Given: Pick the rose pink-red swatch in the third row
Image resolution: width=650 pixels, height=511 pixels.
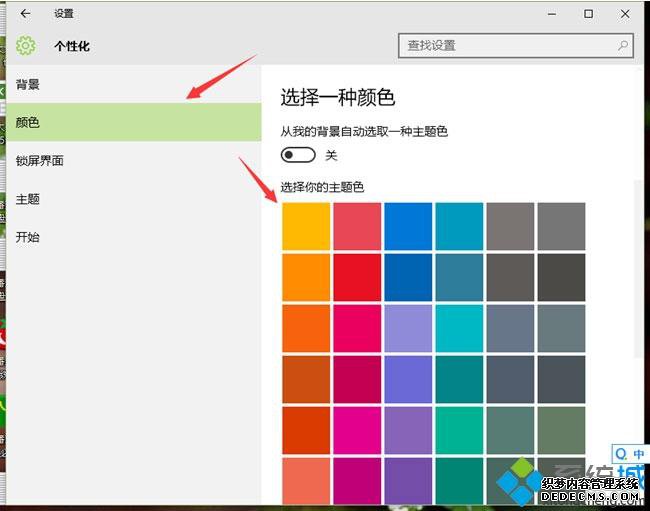Looking at the screenshot, I should (357, 328).
